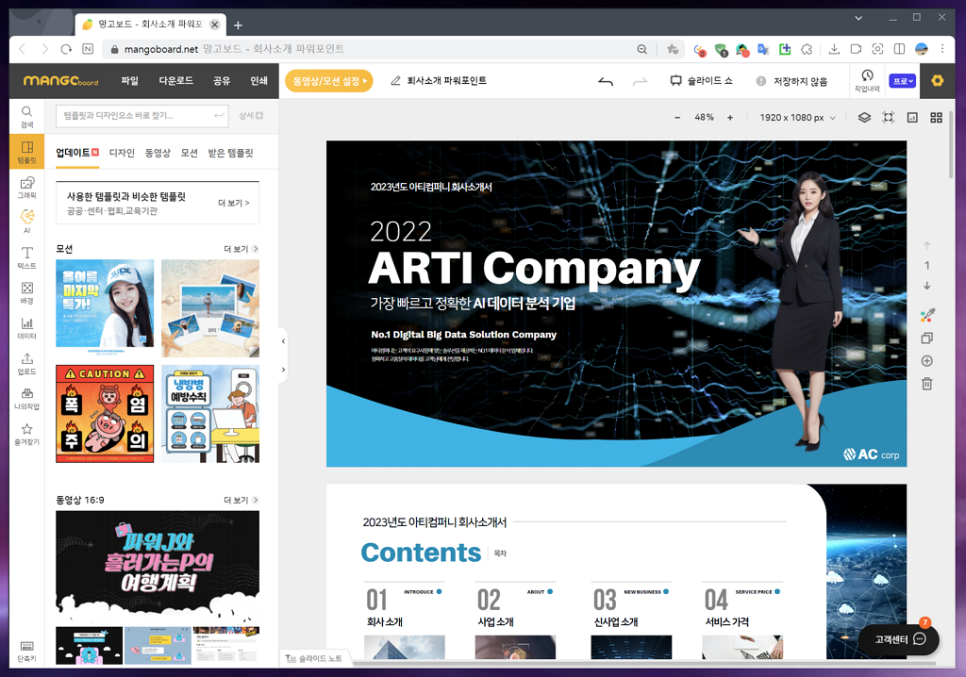
Task: Click the 동영상/모션 설정 button
Action: point(329,81)
